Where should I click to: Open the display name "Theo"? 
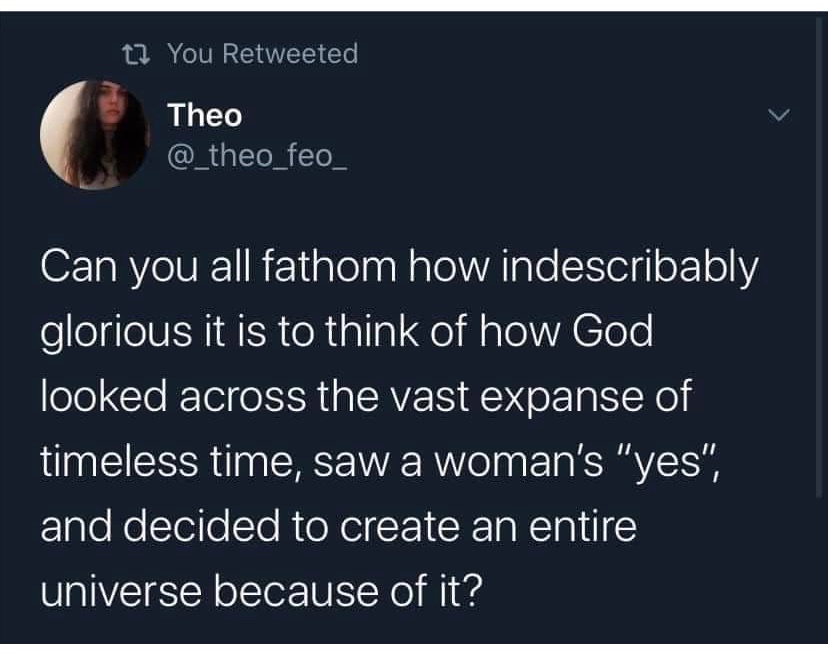click(x=205, y=116)
